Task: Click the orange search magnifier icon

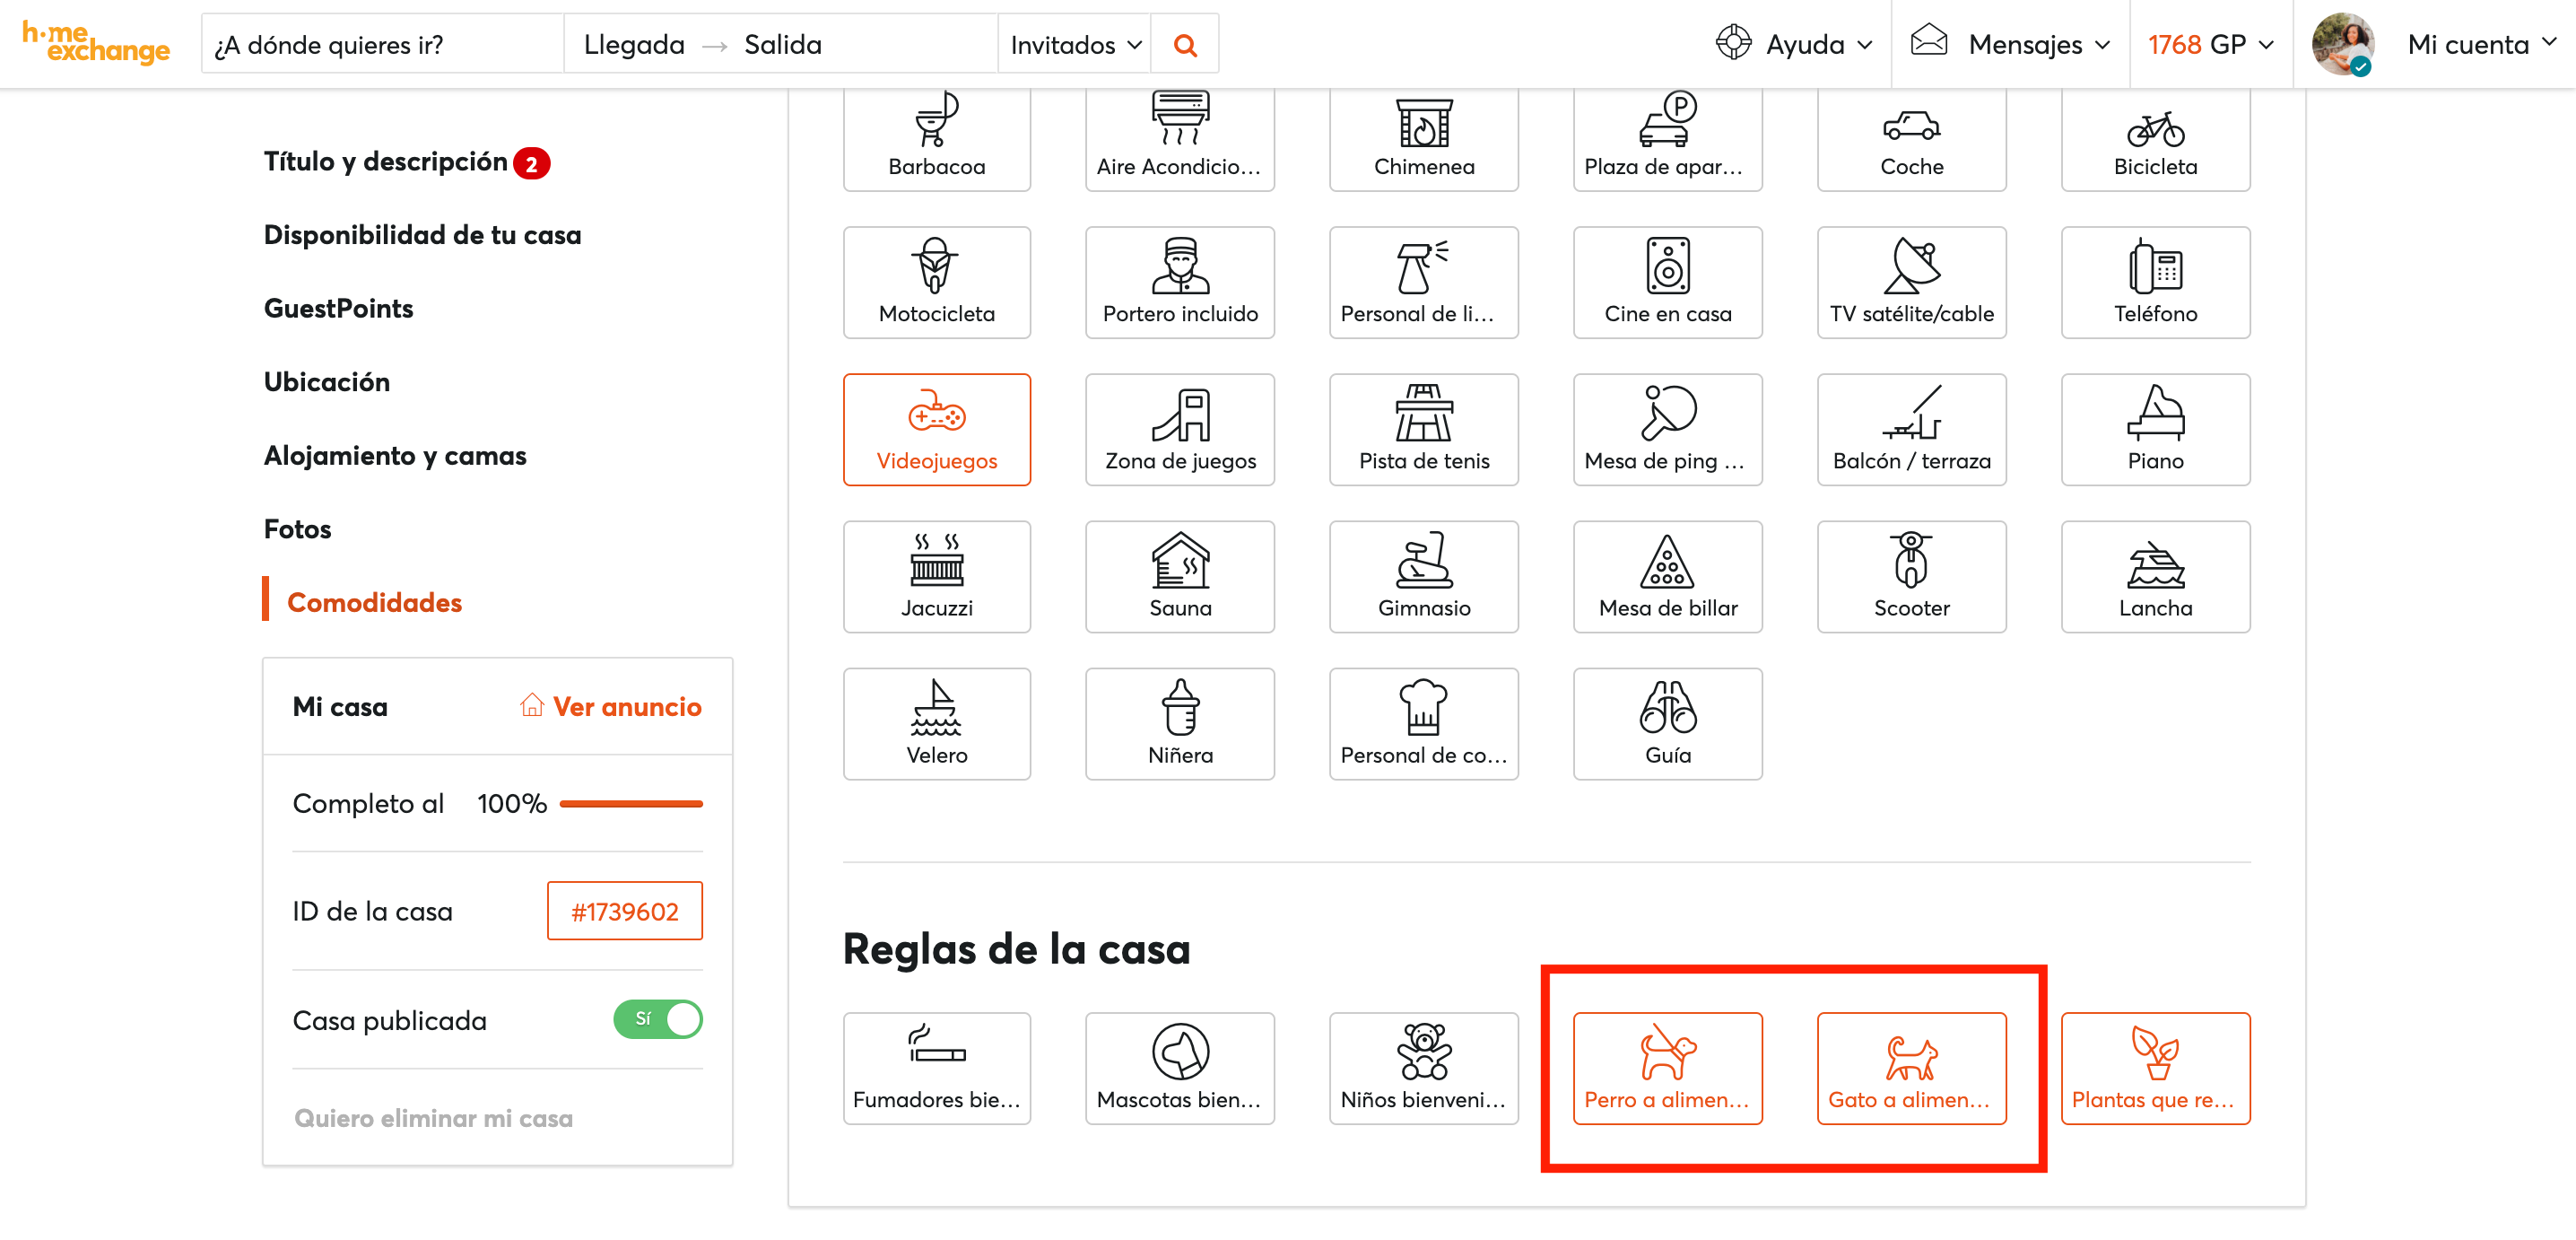Action: click(x=1184, y=45)
